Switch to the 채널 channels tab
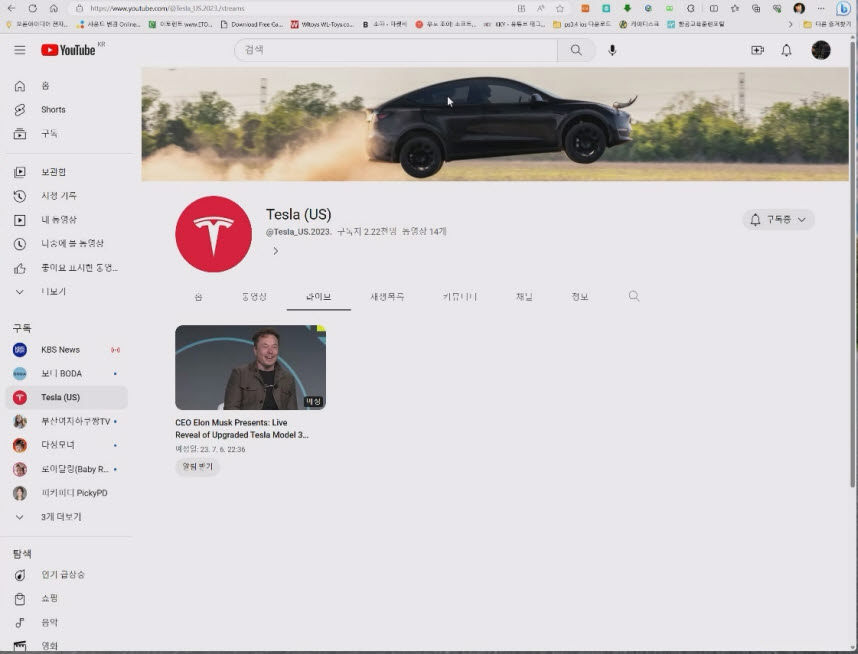This screenshot has height=654, width=858. click(524, 297)
